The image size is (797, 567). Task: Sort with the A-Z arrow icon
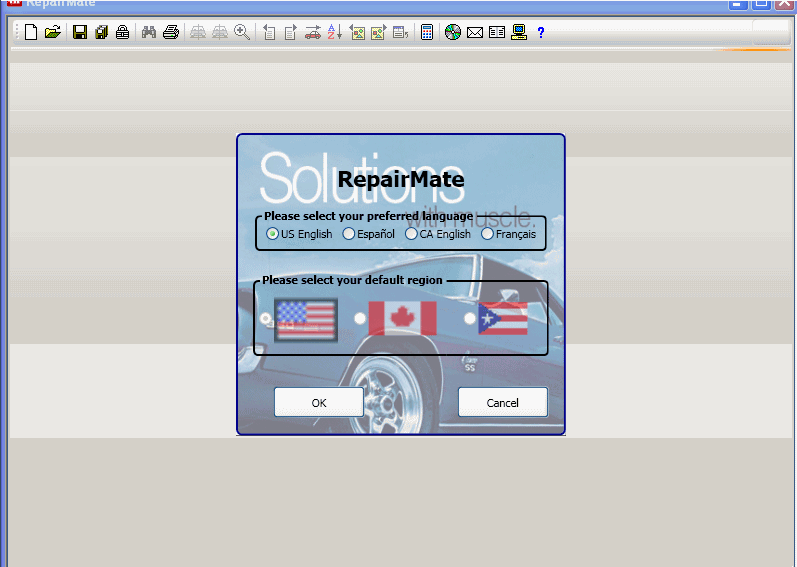334,33
